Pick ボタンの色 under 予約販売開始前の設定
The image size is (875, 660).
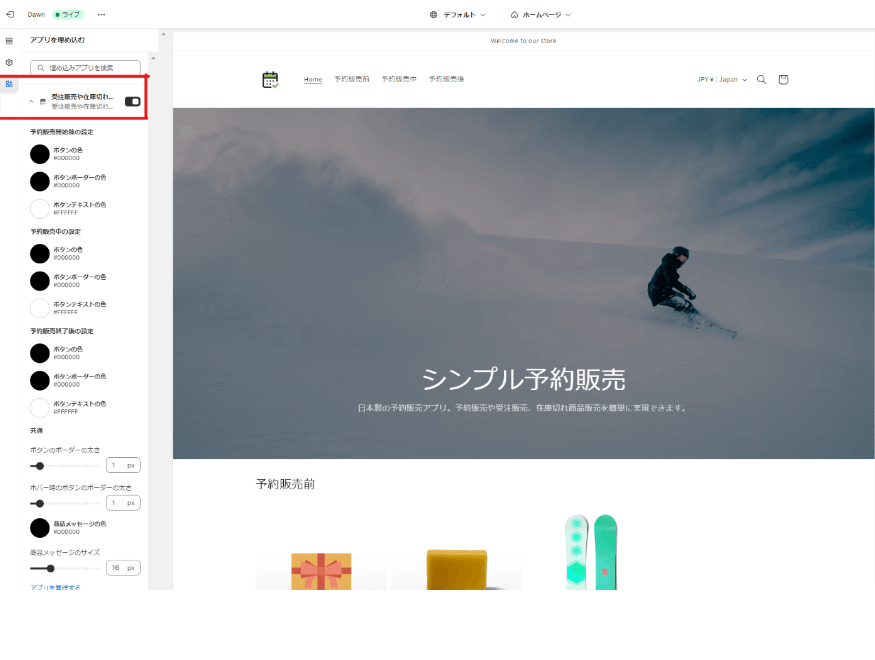pos(40,154)
